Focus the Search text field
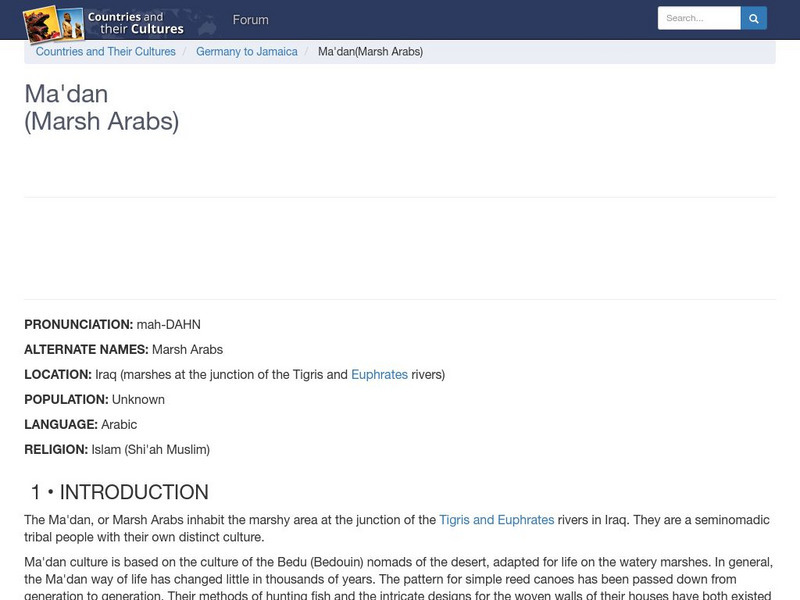The image size is (800, 600). point(698,18)
